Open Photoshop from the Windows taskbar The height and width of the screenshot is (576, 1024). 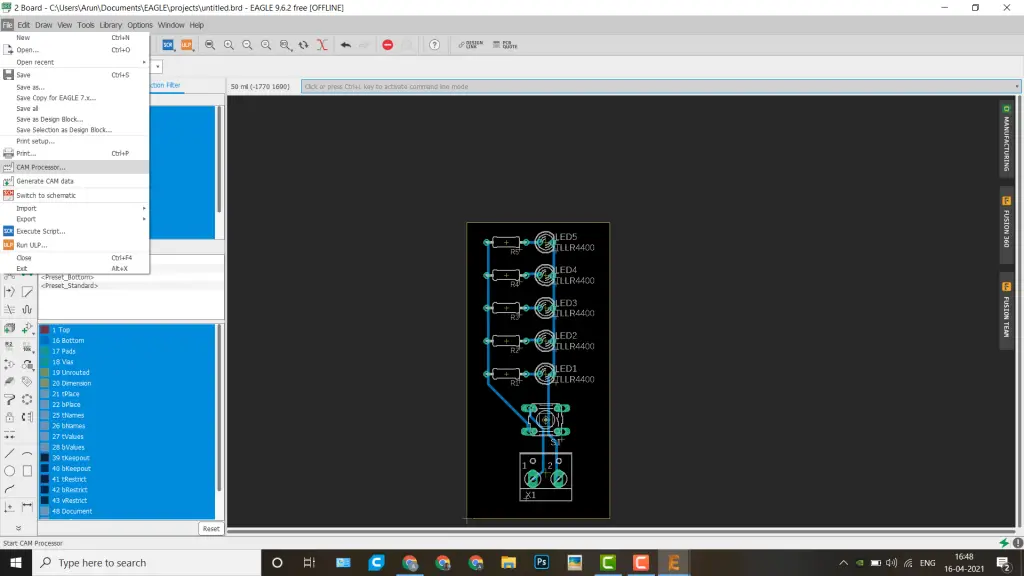[541, 562]
